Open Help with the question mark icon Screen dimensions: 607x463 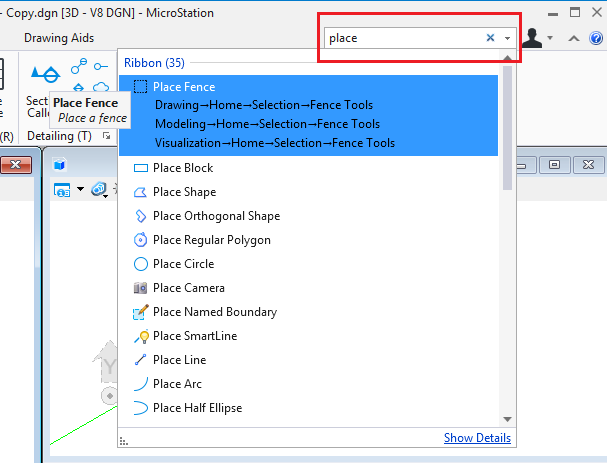point(596,38)
